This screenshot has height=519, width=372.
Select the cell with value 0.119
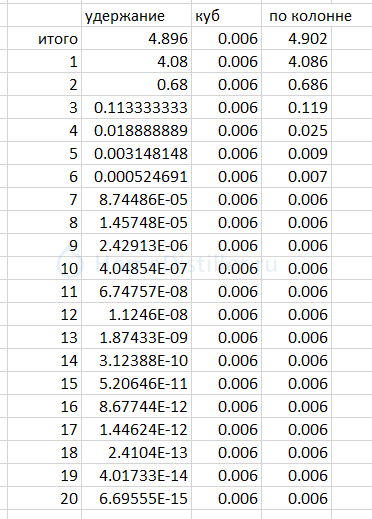297,108
